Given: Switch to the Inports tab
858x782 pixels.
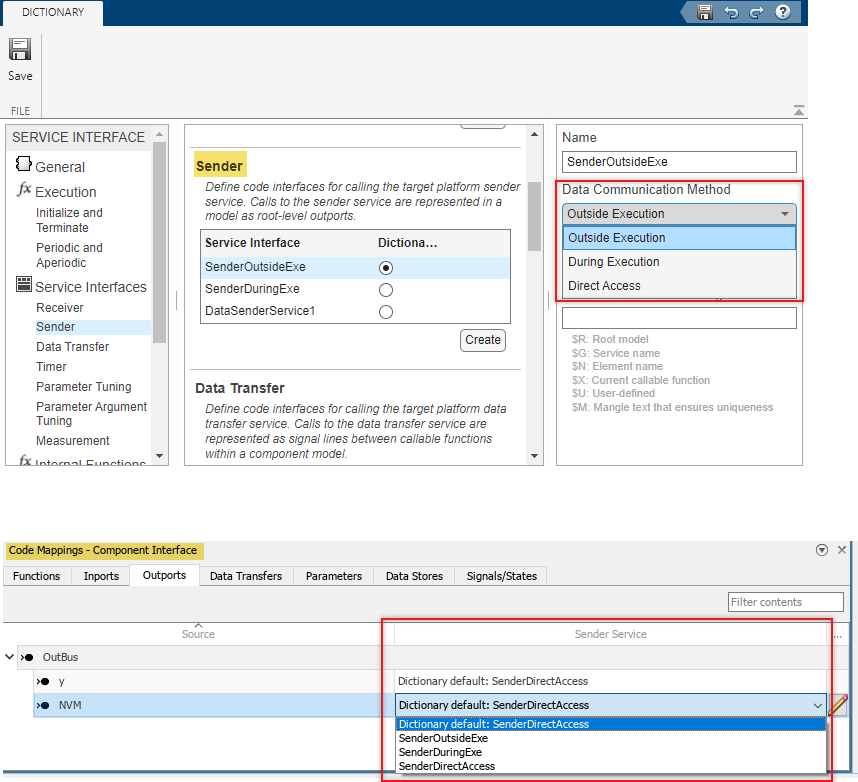Looking at the screenshot, I should click(x=100, y=576).
